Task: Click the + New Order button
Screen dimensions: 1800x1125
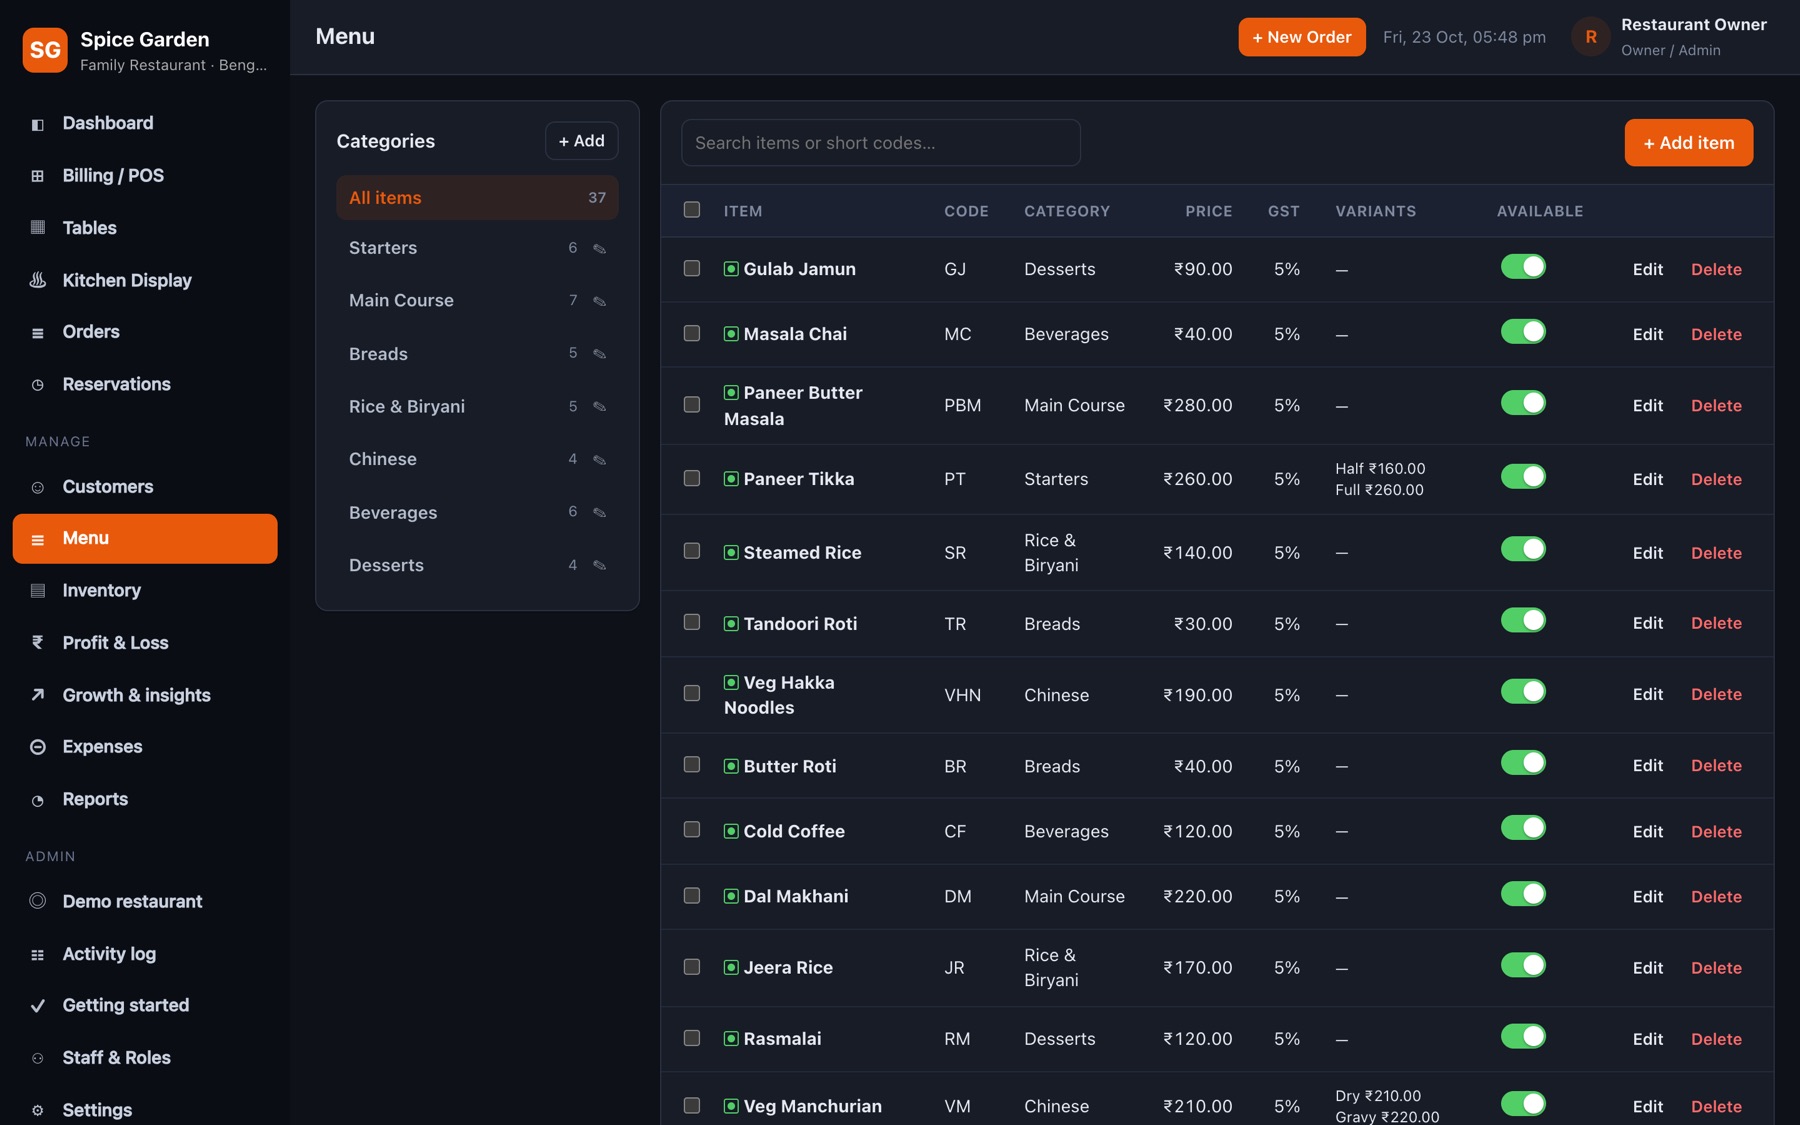Action: click(x=1301, y=37)
